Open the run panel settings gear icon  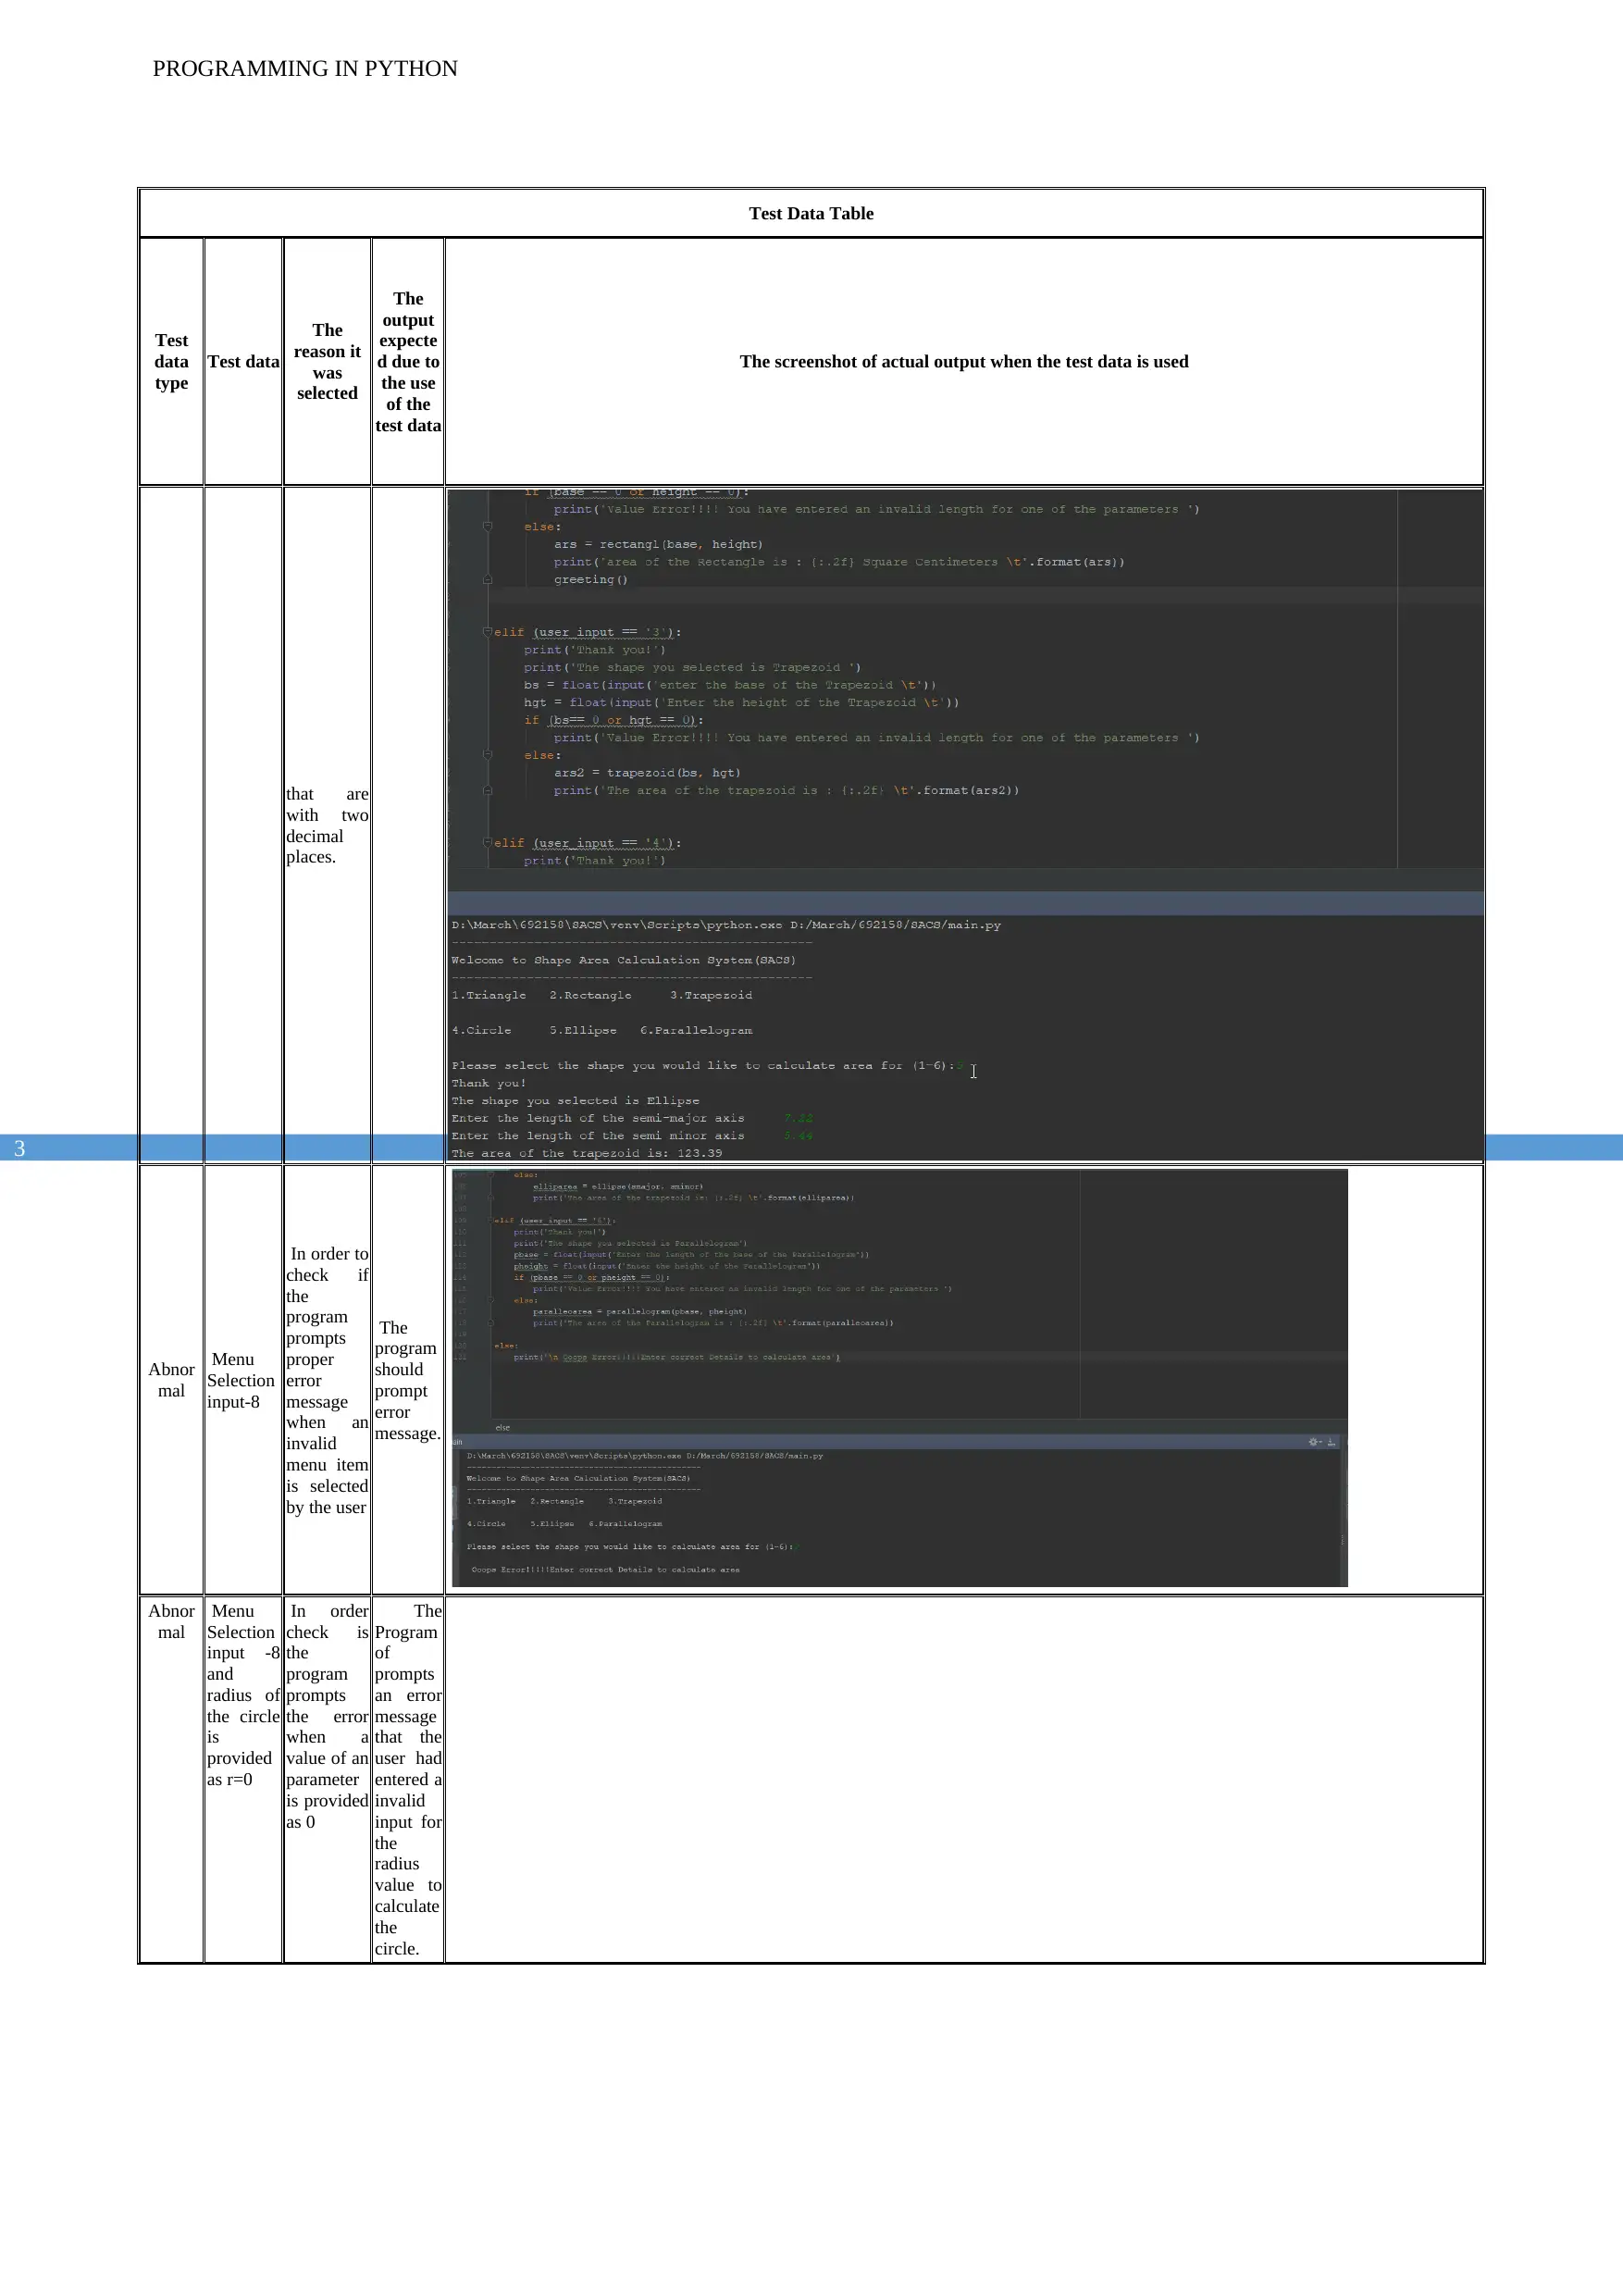coord(1314,1442)
